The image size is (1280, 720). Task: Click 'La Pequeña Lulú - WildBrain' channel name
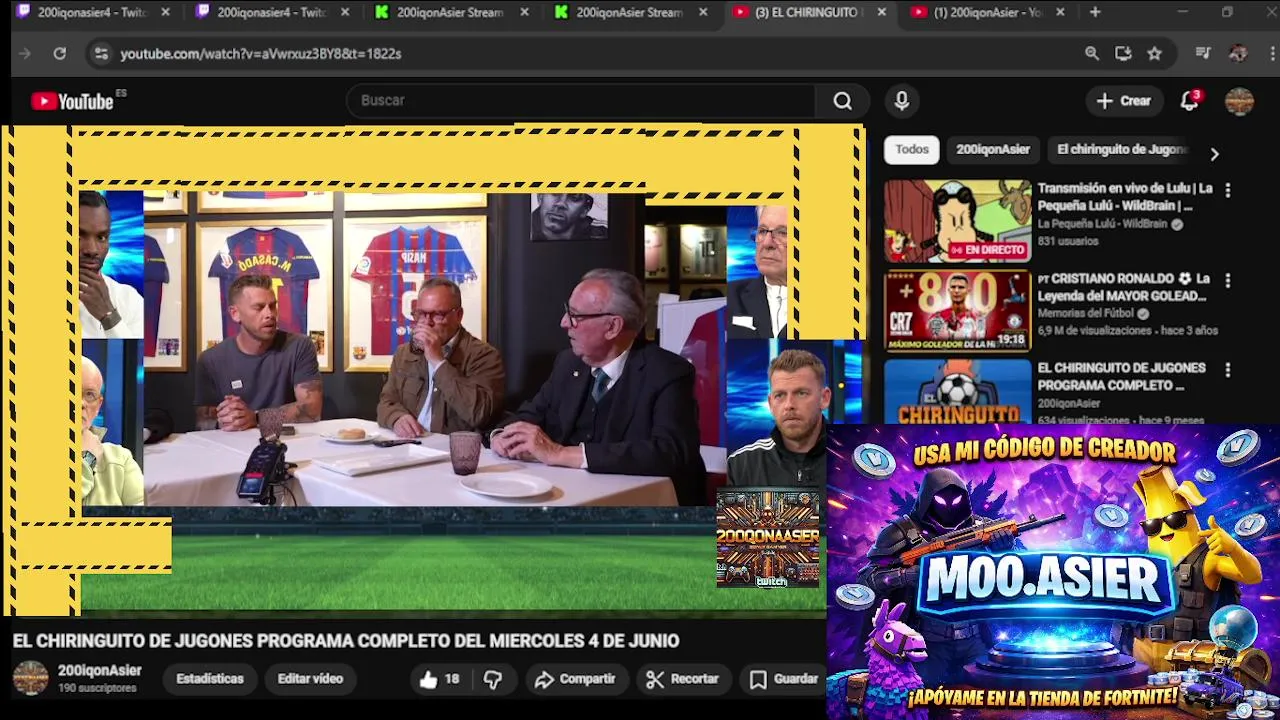(x=1102, y=224)
